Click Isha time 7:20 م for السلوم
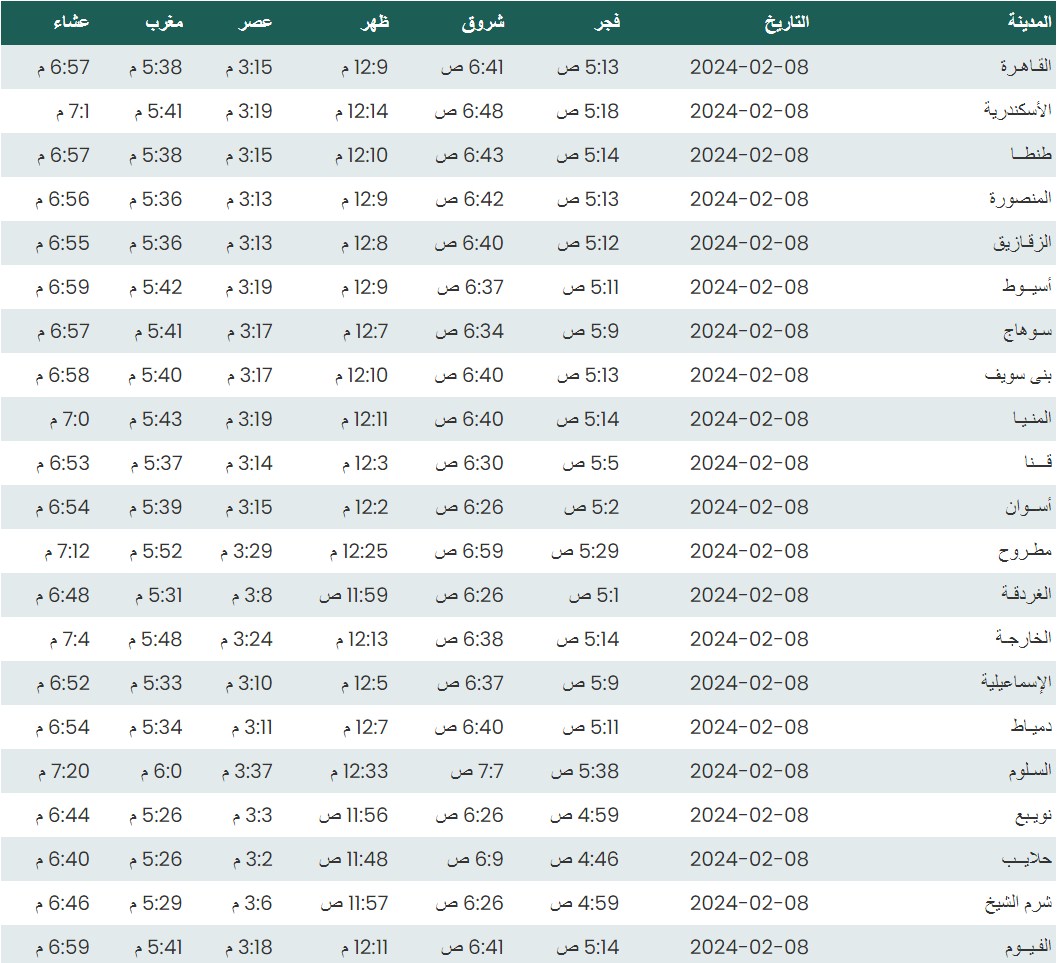 [63, 771]
